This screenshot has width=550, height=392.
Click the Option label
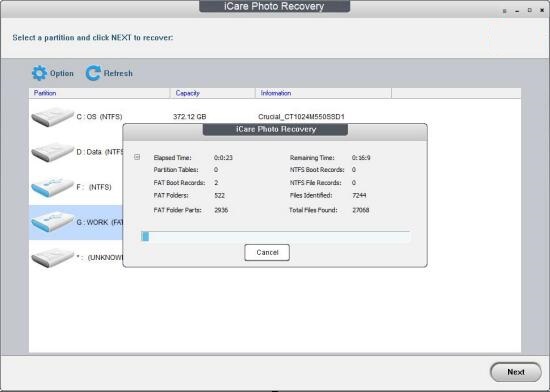click(62, 73)
